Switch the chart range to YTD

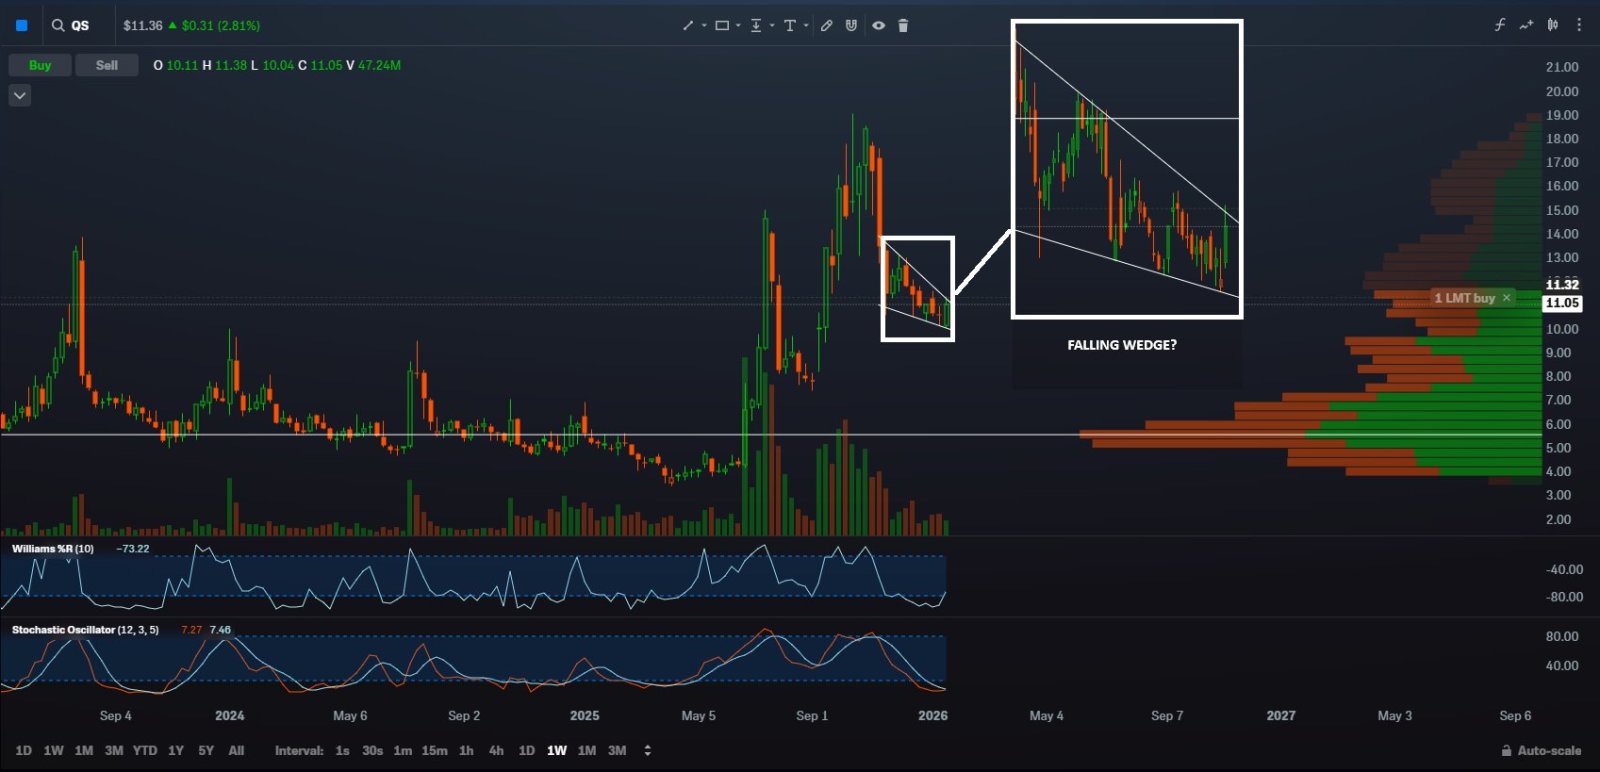tap(145, 750)
